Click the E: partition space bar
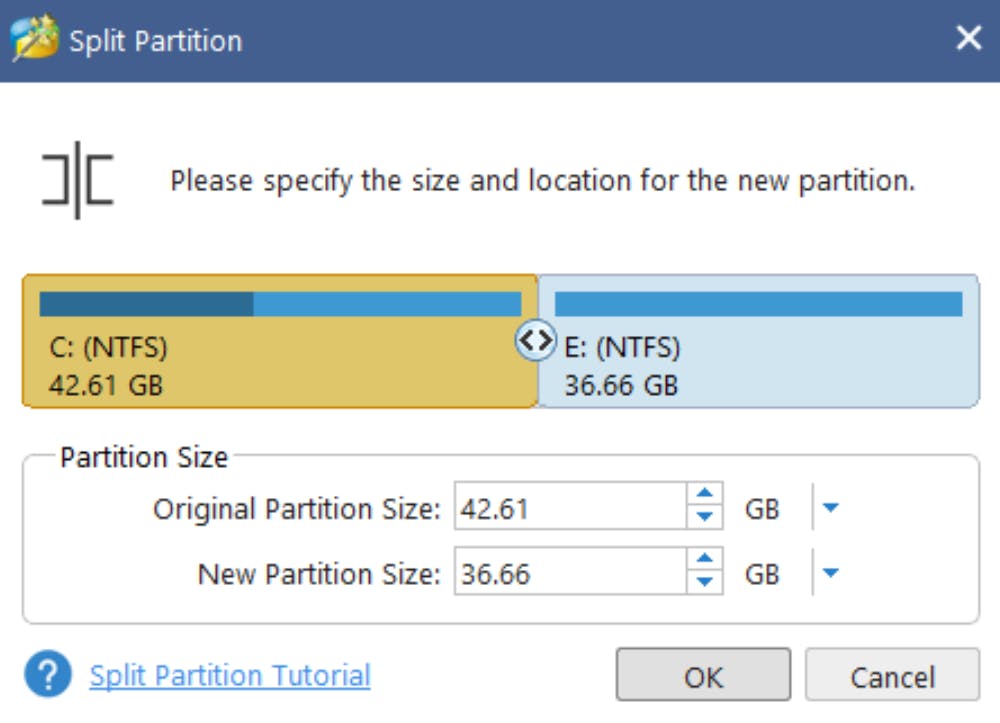Image resolution: width=1000 pixels, height=723 pixels. point(758,304)
